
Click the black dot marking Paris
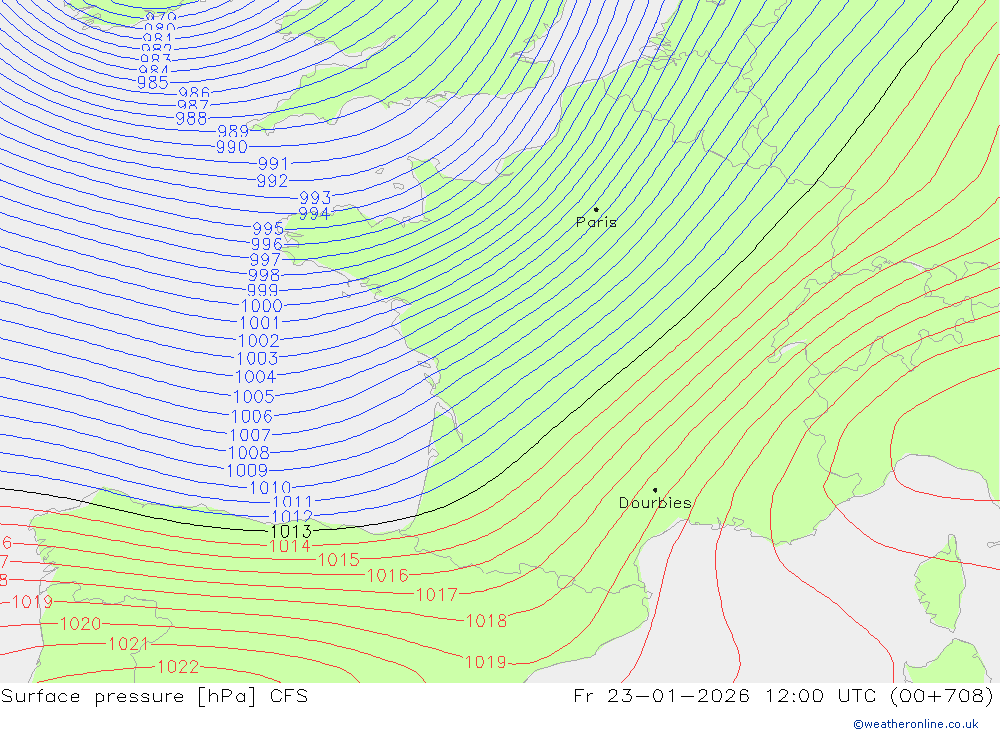click(596, 209)
